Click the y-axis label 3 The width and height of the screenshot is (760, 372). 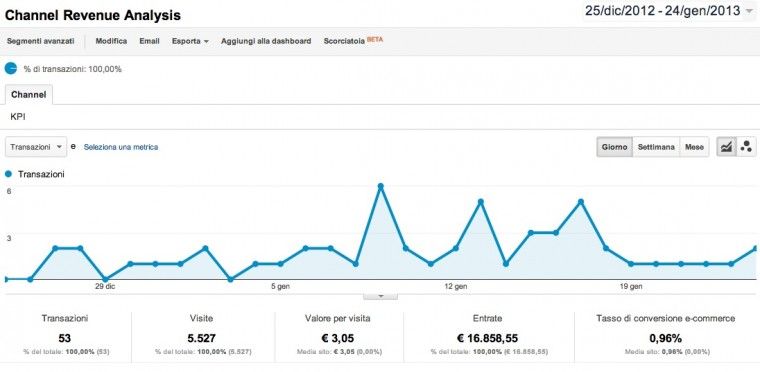tap(8, 238)
